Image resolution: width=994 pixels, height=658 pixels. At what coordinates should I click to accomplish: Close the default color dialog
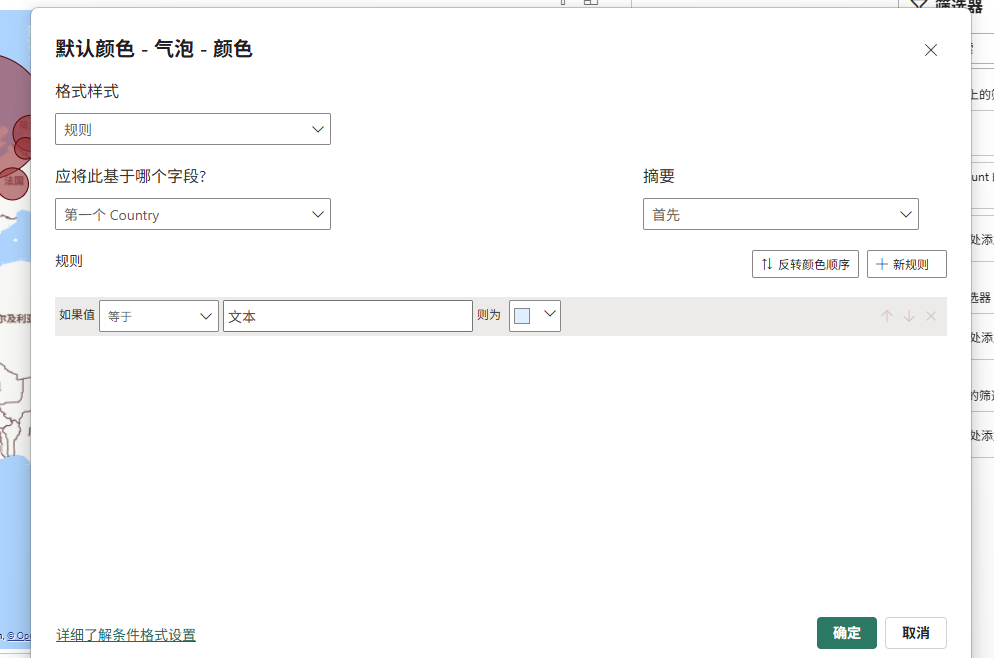(x=930, y=50)
